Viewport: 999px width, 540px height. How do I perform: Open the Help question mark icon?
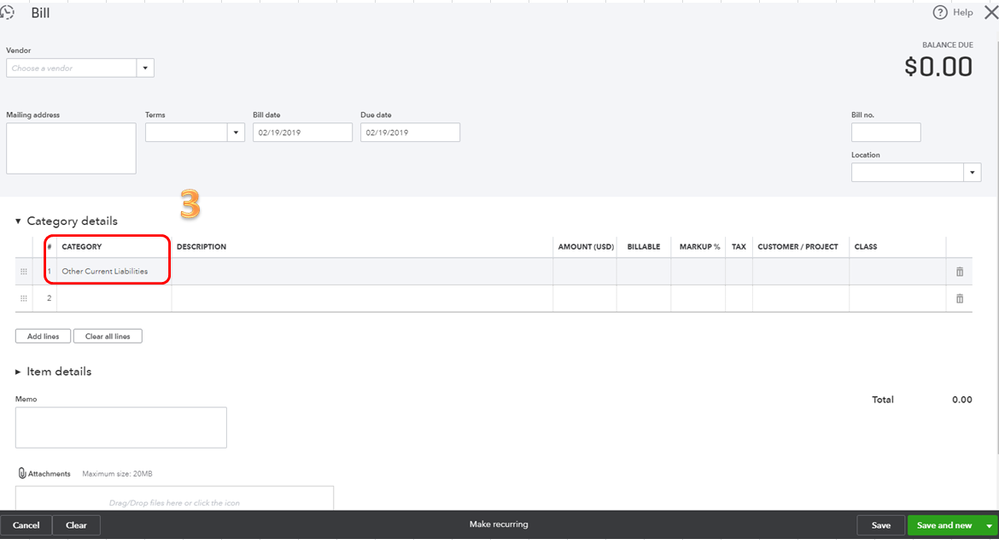pos(940,12)
